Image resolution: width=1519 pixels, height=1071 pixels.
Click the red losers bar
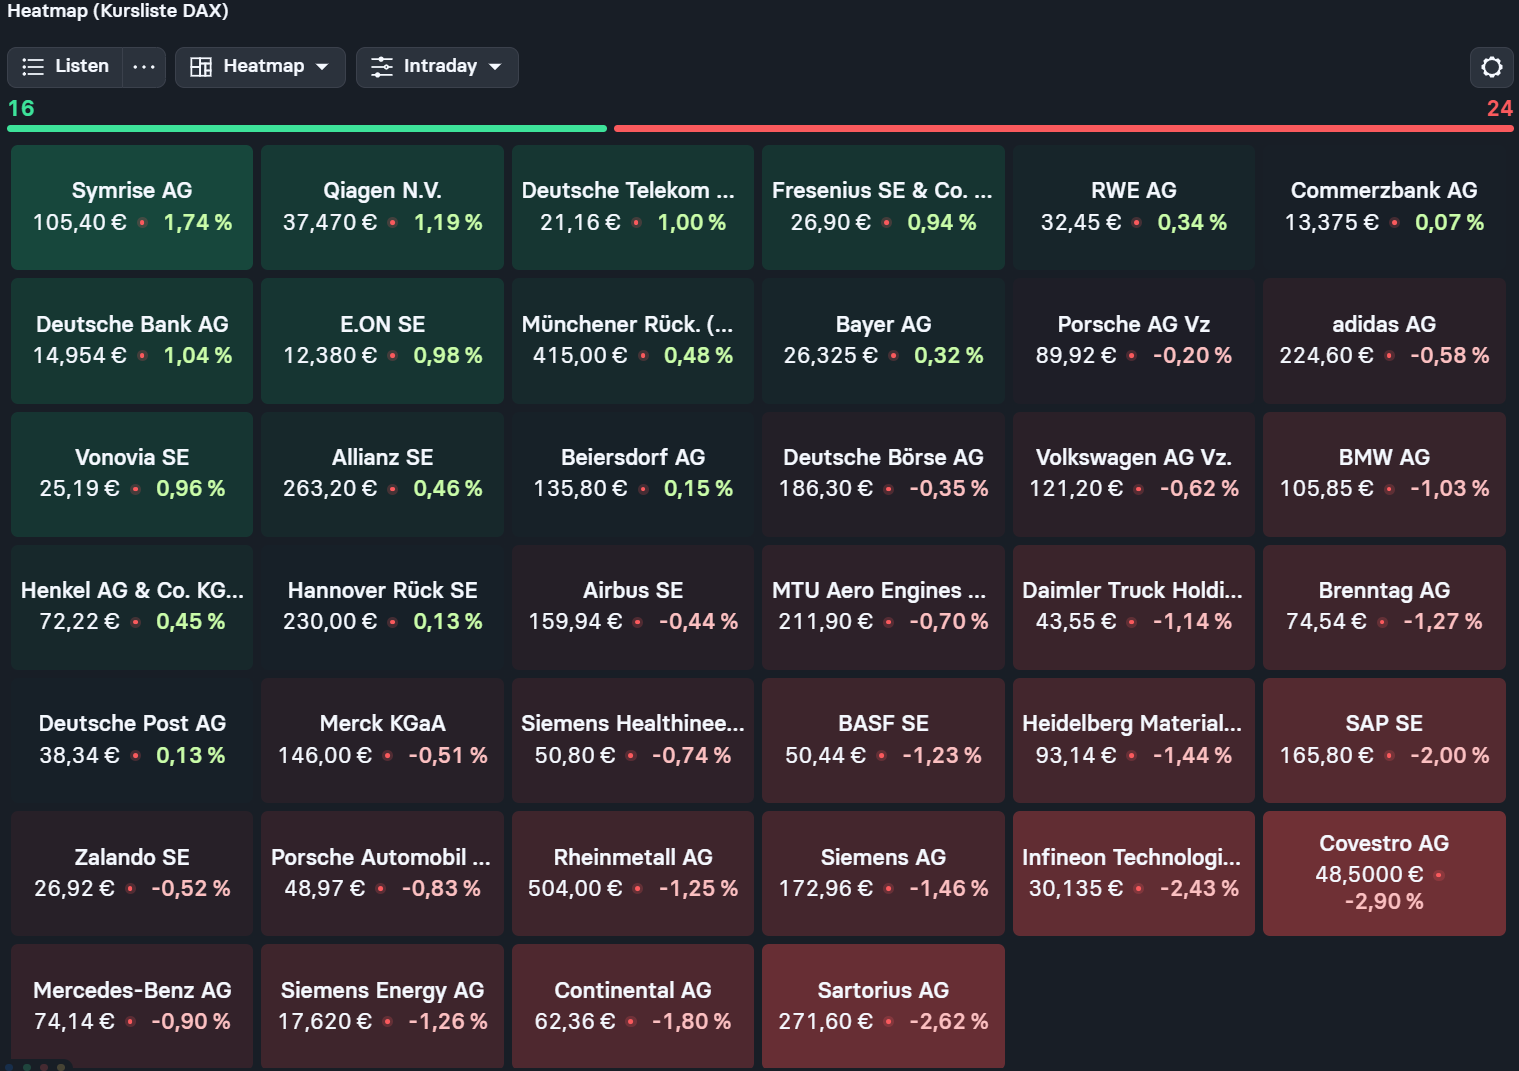[x=1063, y=128]
